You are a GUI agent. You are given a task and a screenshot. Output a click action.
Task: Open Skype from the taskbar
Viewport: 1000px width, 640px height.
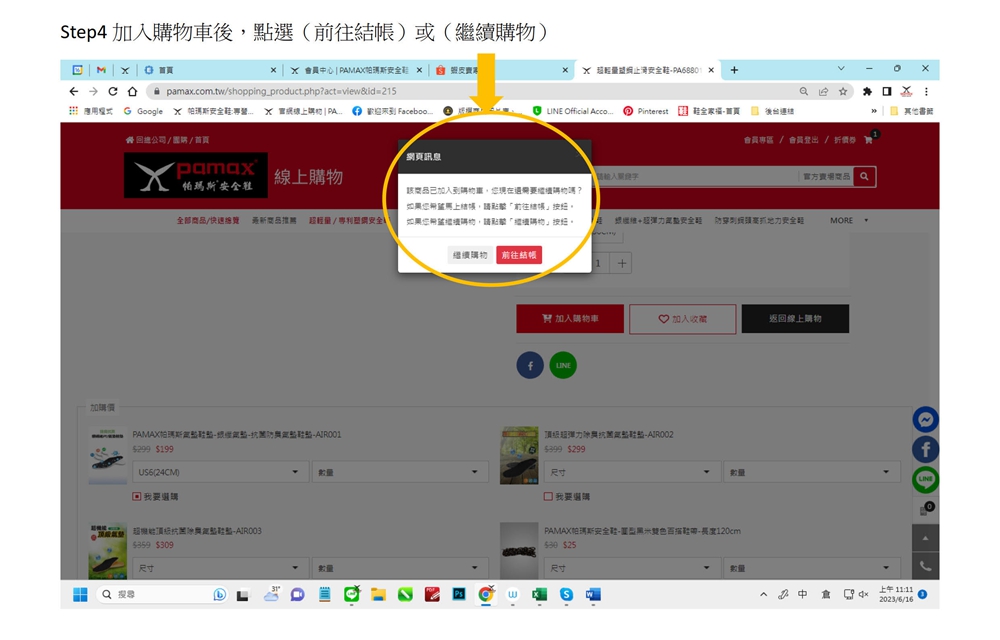566,594
